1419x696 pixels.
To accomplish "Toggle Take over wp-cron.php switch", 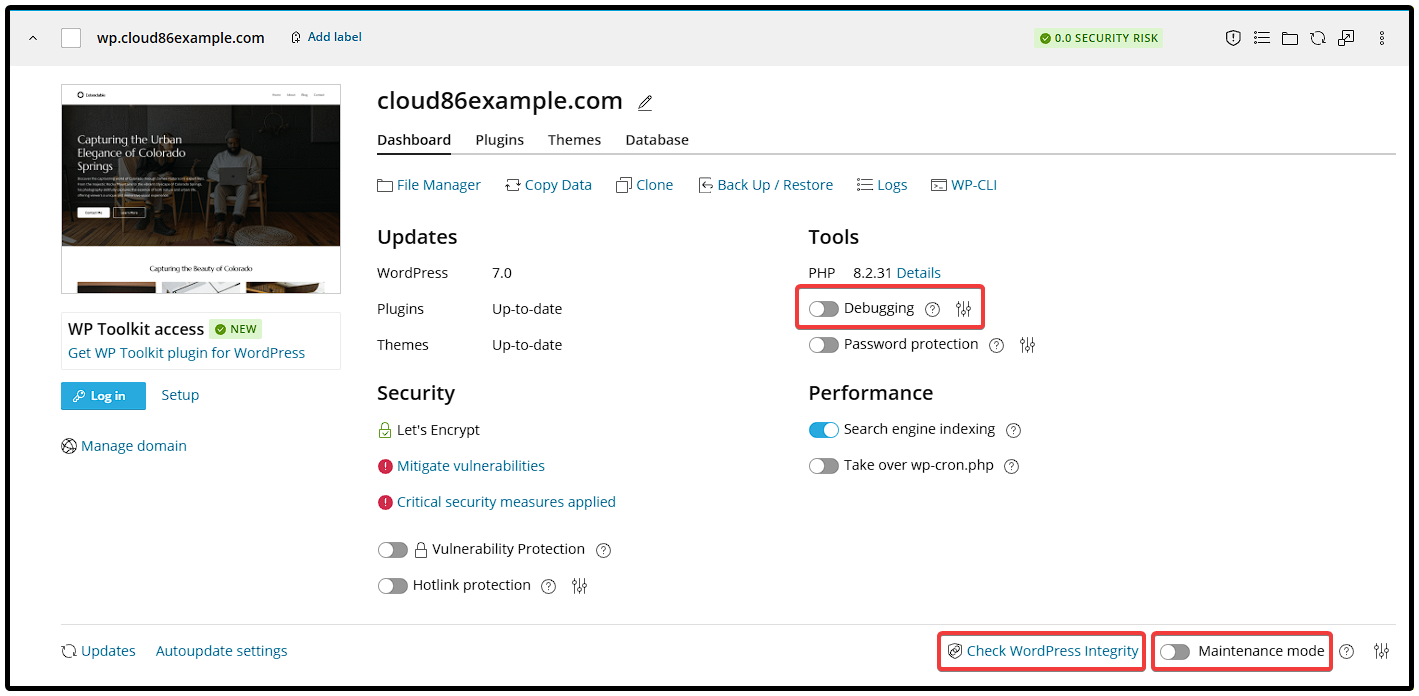I will tap(824, 466).
